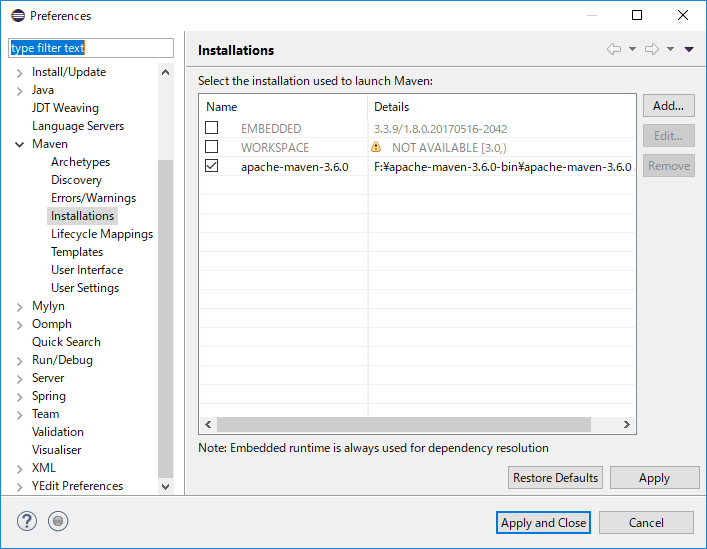Uncheck the apache-maven-3.6.0 checkbox
The image size is (707, 549).
tap(211, 166)
